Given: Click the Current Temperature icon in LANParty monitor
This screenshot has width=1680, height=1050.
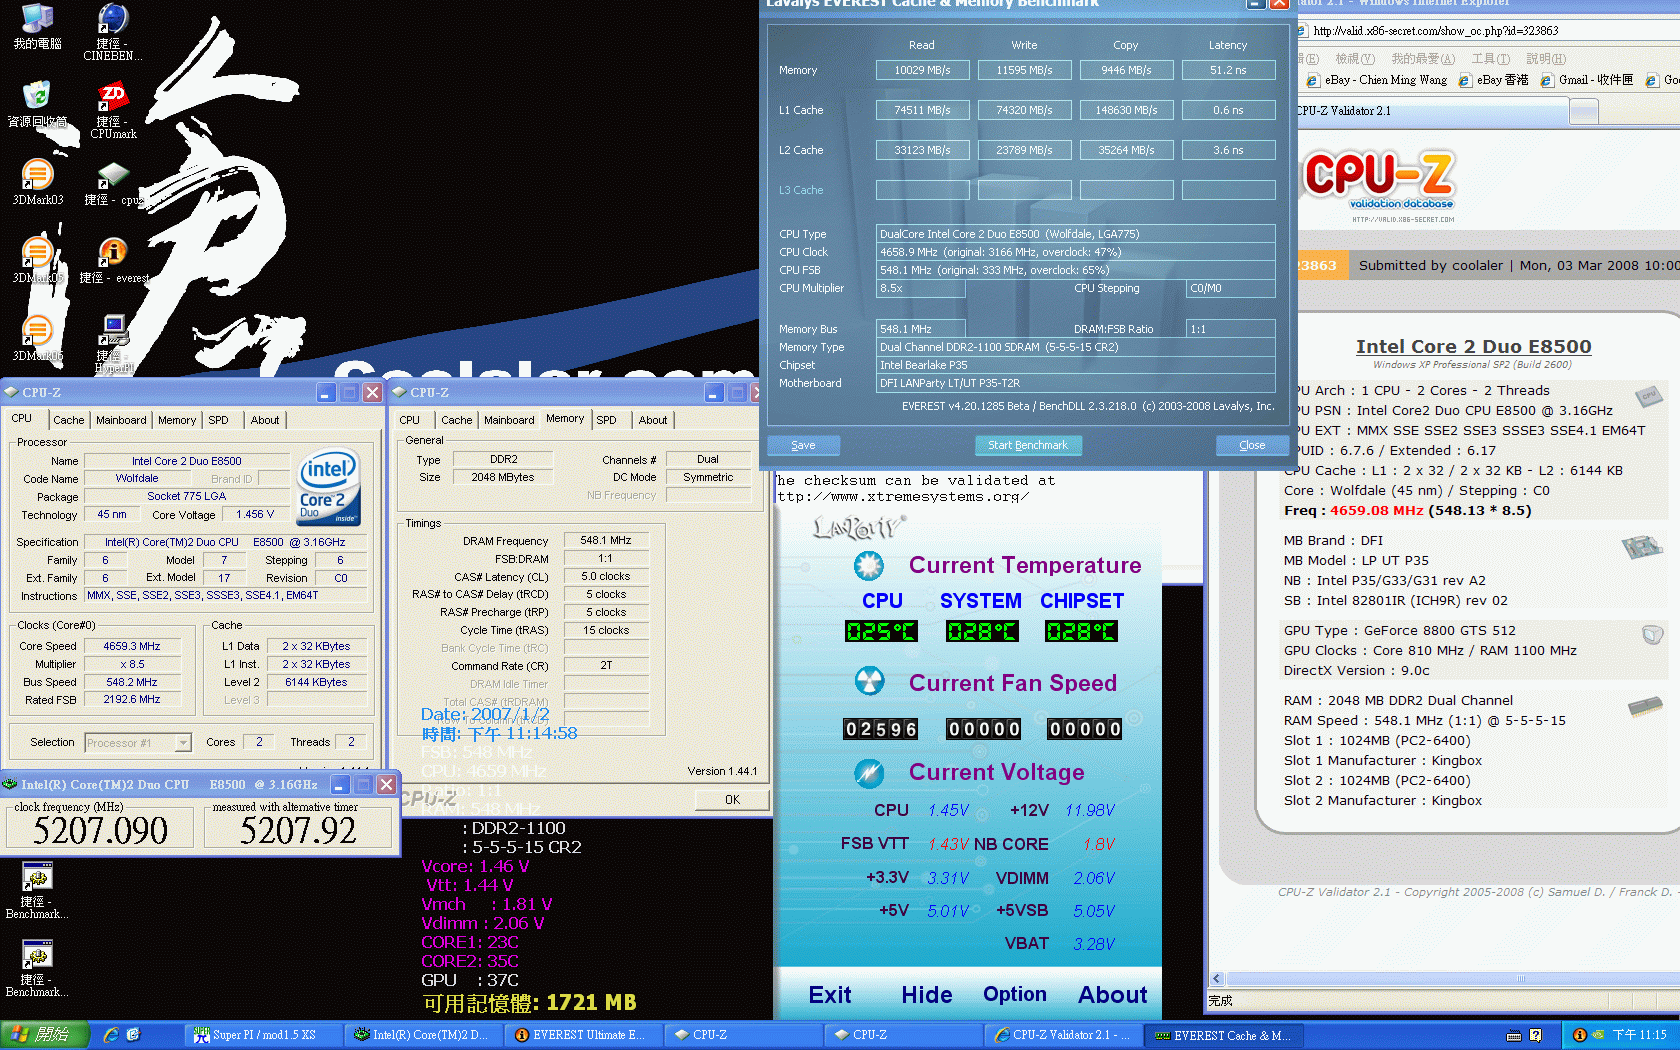Looking at the screenshot, I should [x=868, y=566].
